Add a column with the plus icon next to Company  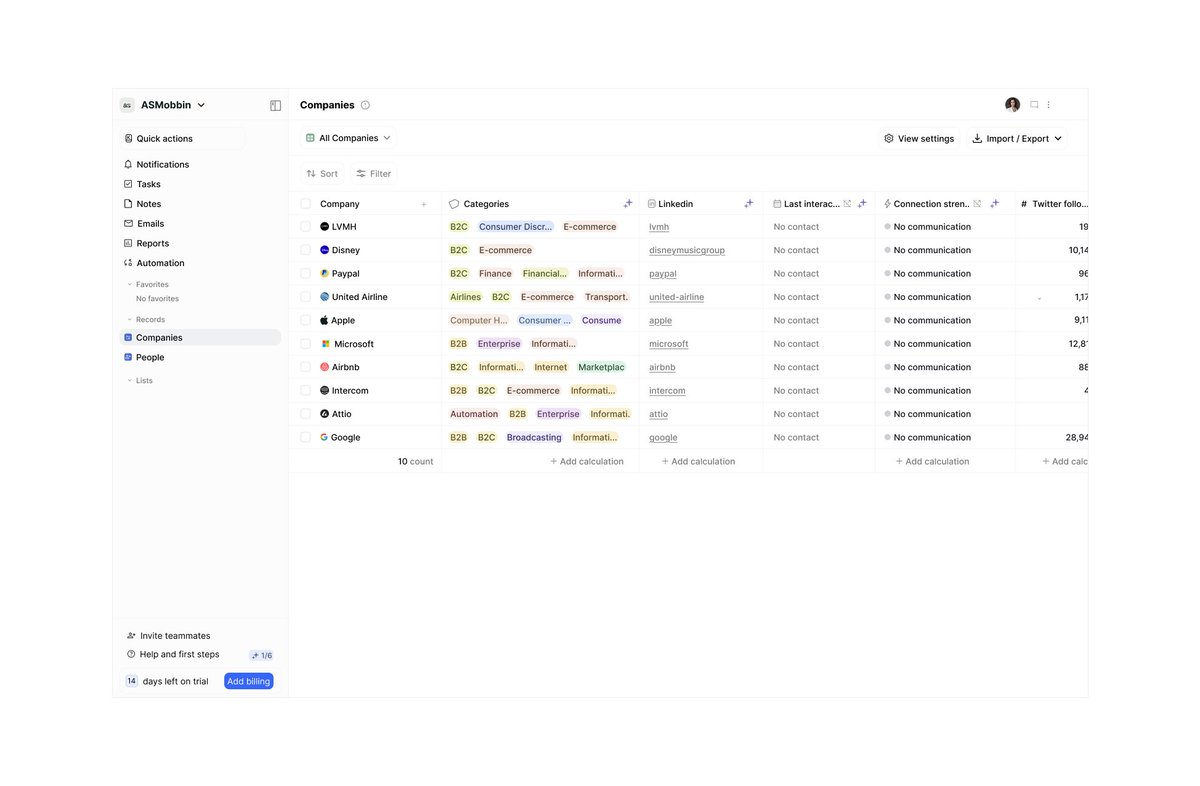click(x=424, y=204)
